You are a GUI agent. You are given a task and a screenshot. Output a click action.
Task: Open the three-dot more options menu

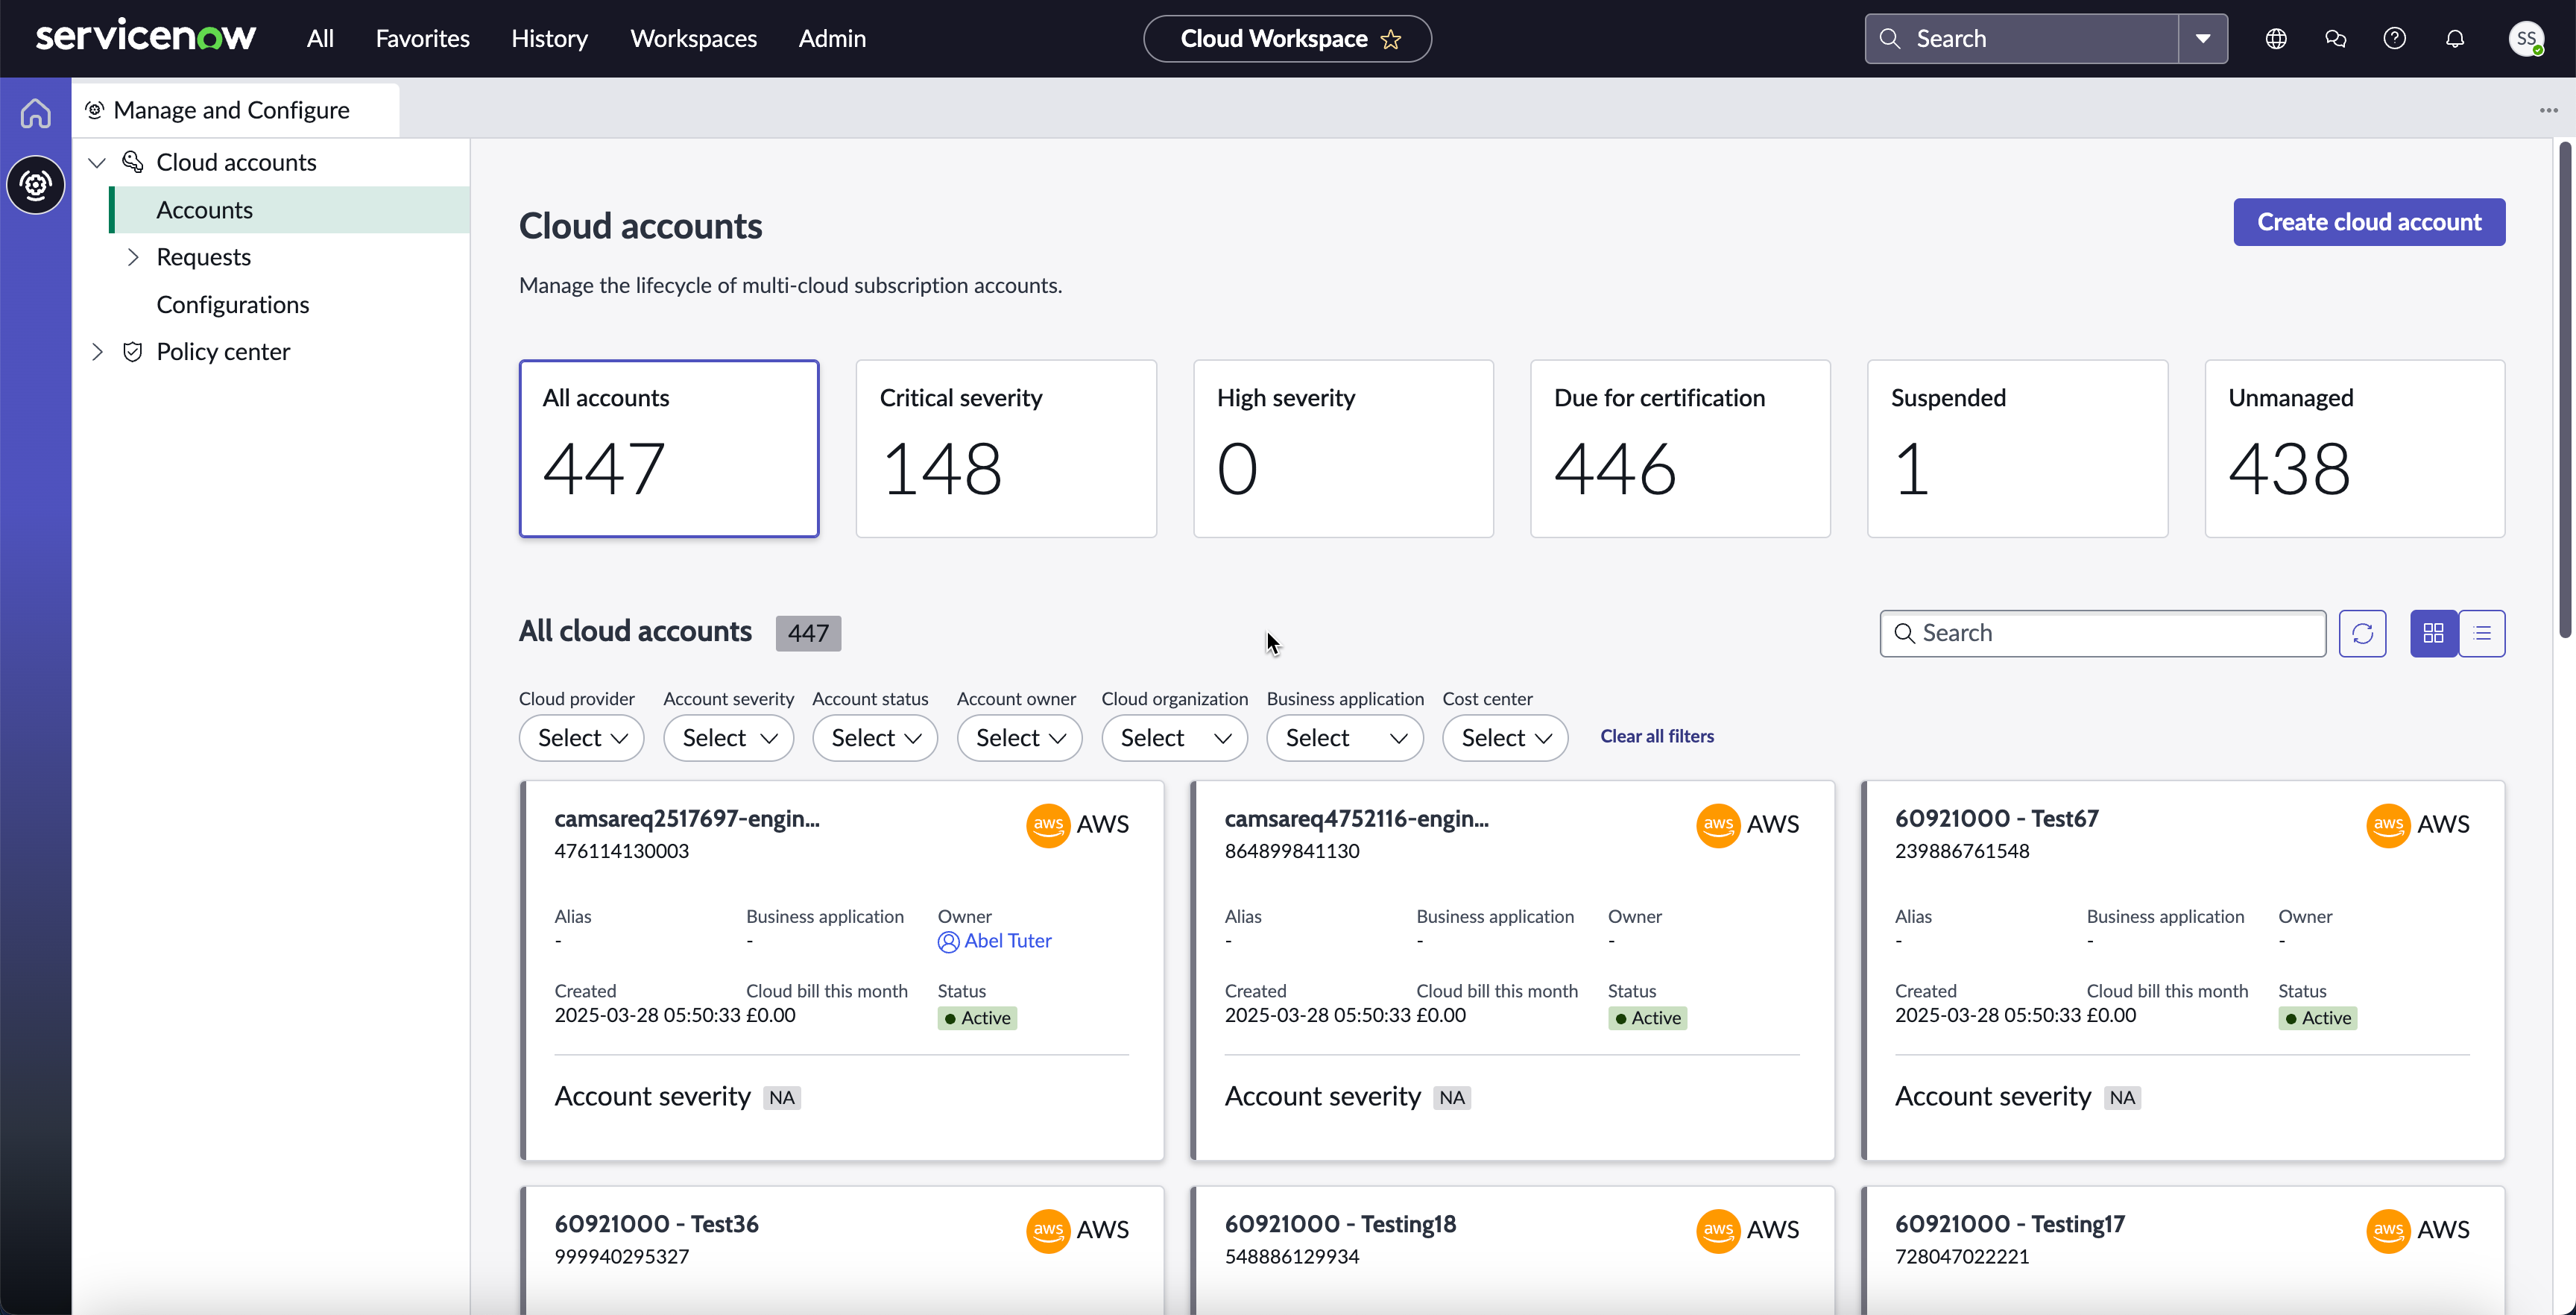click(2548, 110)
